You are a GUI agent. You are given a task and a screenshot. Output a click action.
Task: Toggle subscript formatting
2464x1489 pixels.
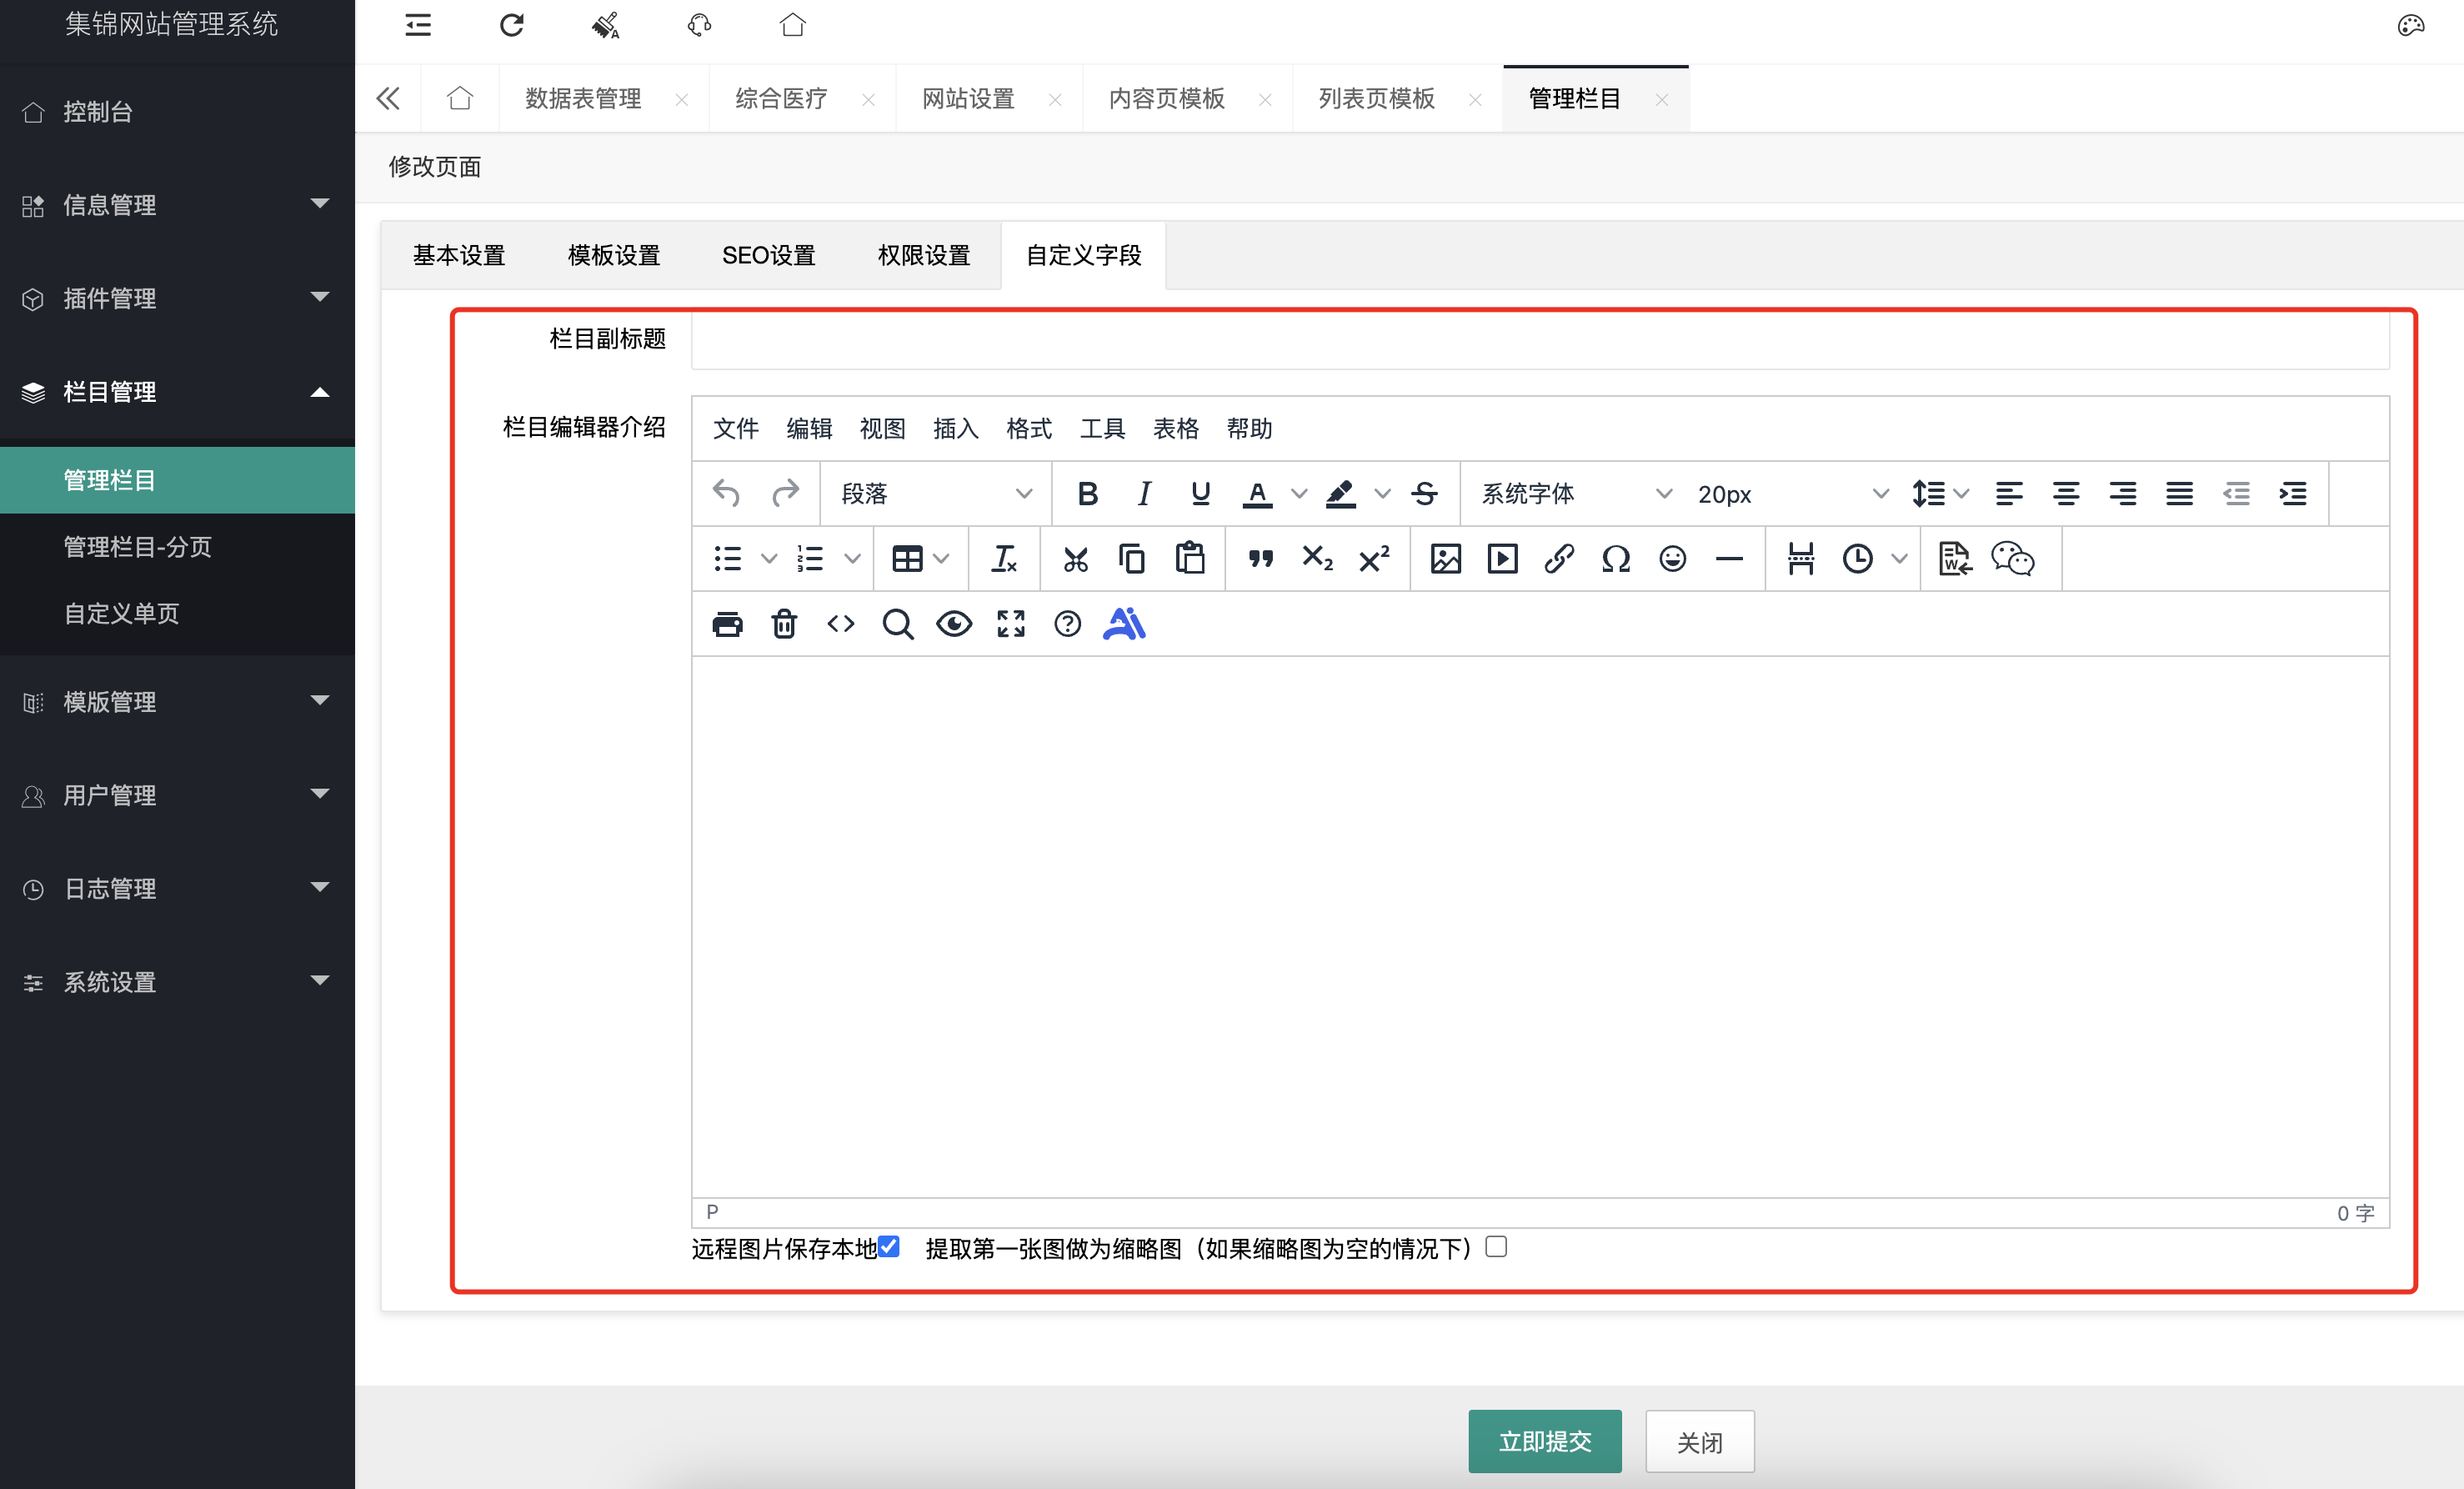pos(1318,558)
